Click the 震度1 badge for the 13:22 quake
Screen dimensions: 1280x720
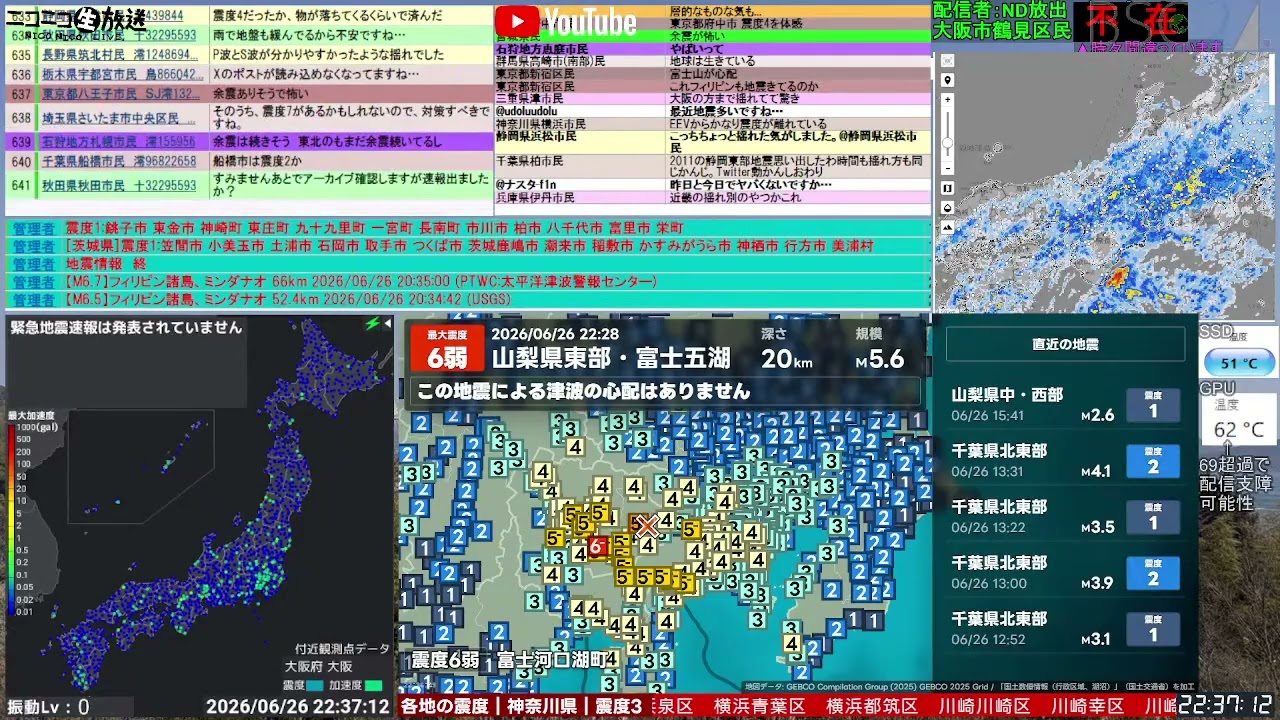point(1153,517)
